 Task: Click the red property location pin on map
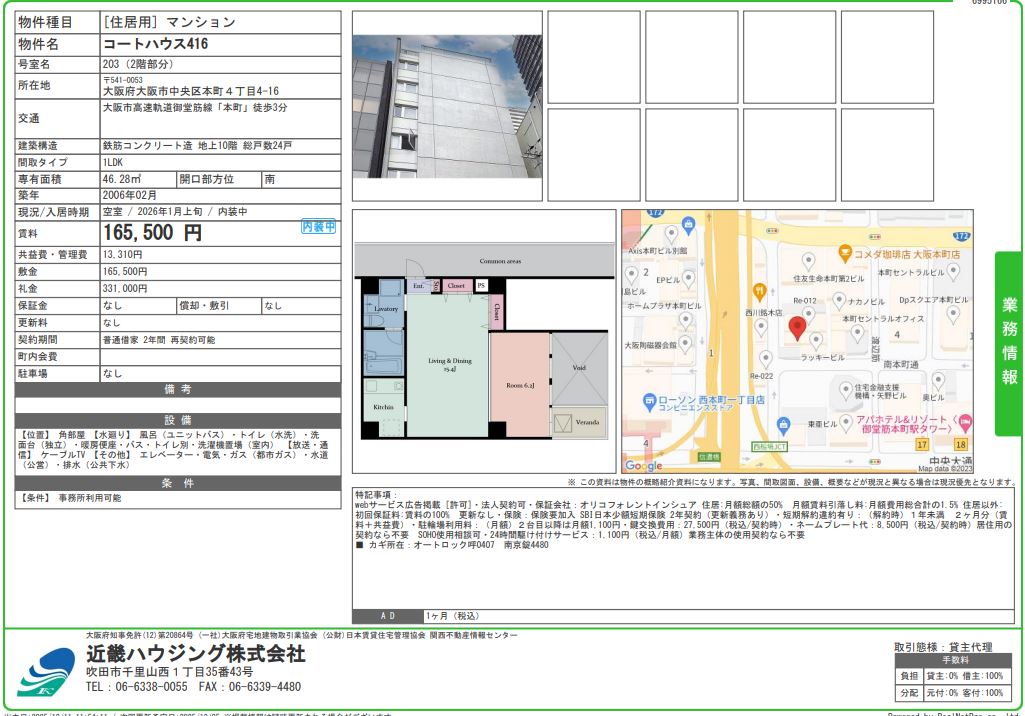[797, 329]
